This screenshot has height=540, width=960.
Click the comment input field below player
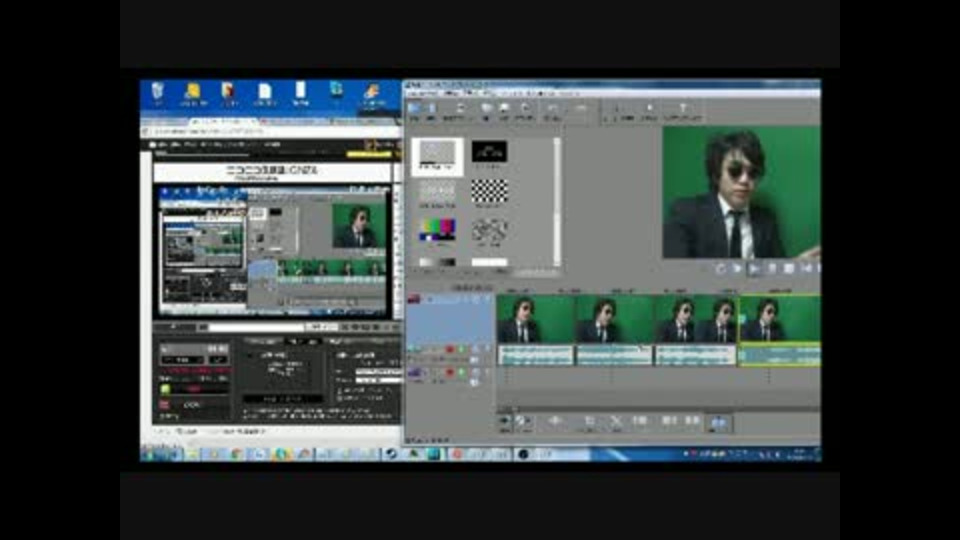tap(257, 328)
